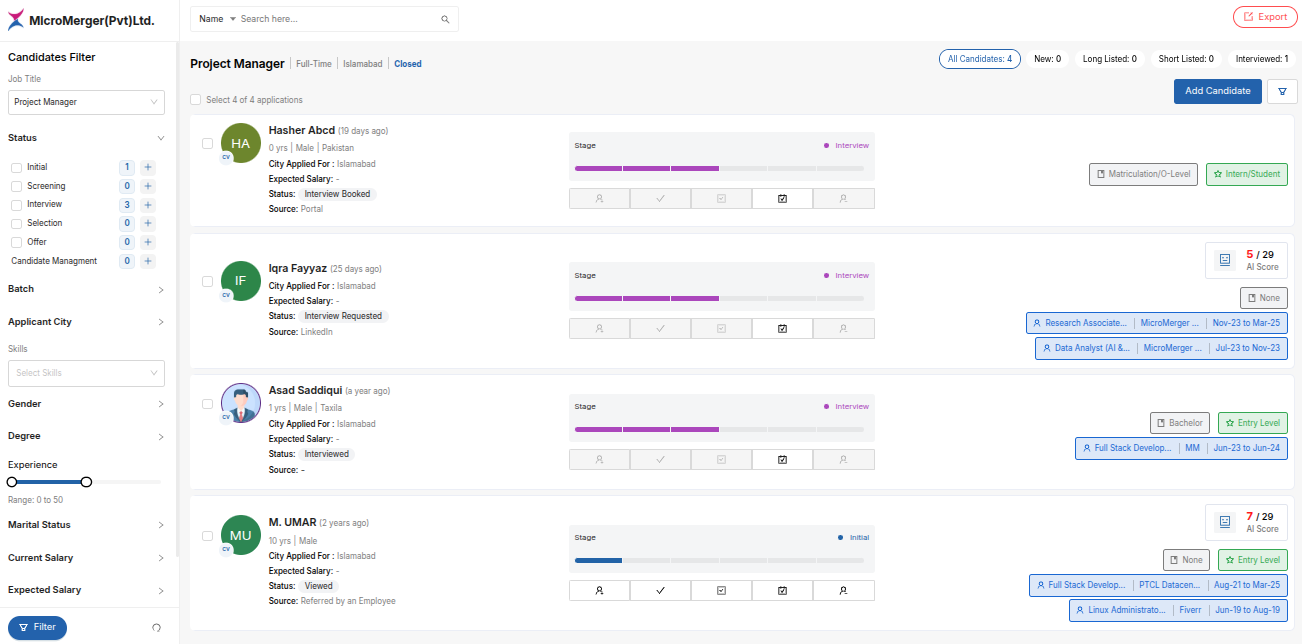Click the Export button
This screenshot has width=1302, height=644.
[1264, 17]
